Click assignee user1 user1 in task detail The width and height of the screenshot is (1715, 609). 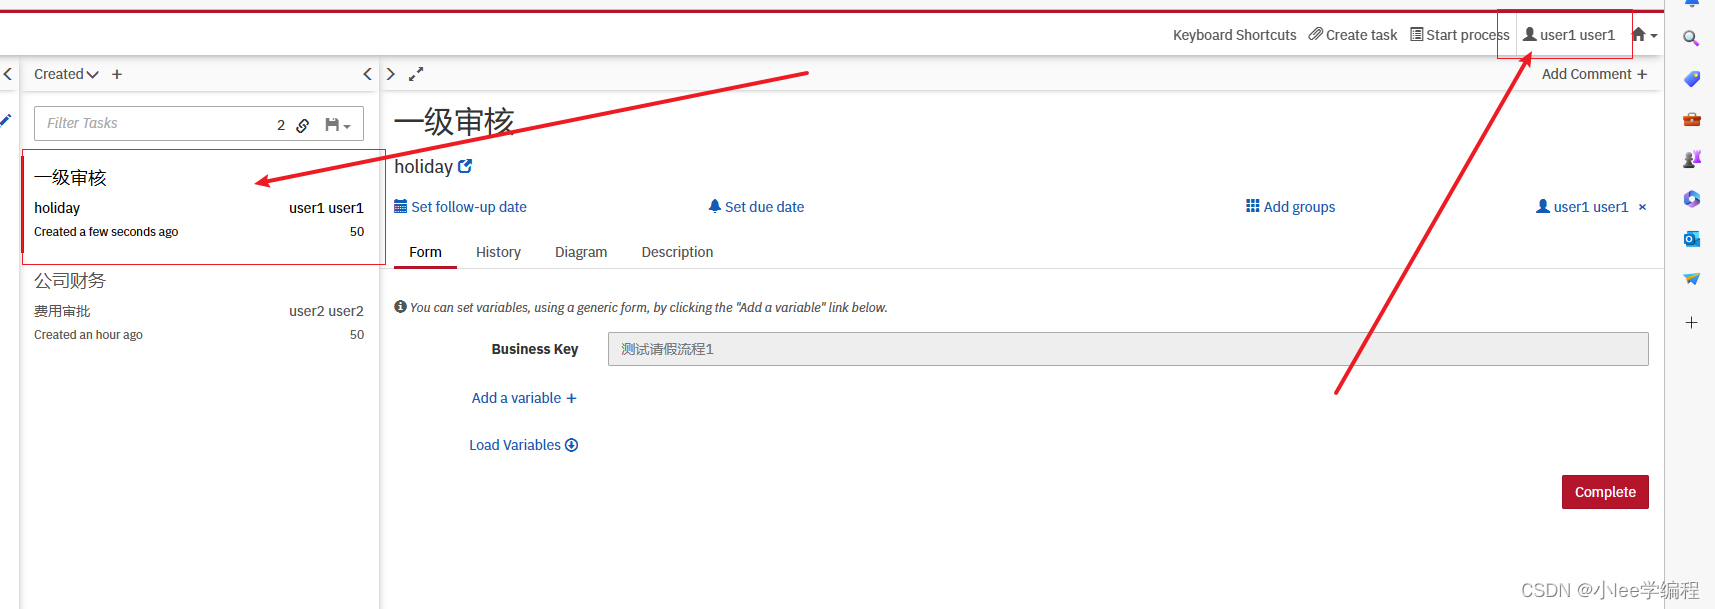[1582, 207]
